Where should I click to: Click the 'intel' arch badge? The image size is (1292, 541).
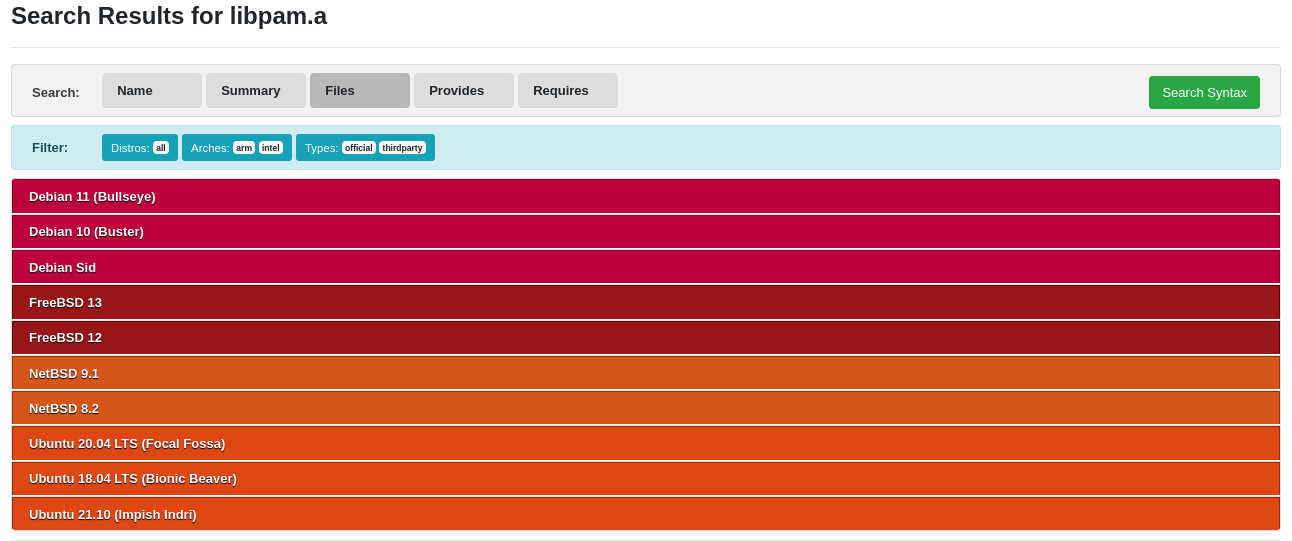271,147
